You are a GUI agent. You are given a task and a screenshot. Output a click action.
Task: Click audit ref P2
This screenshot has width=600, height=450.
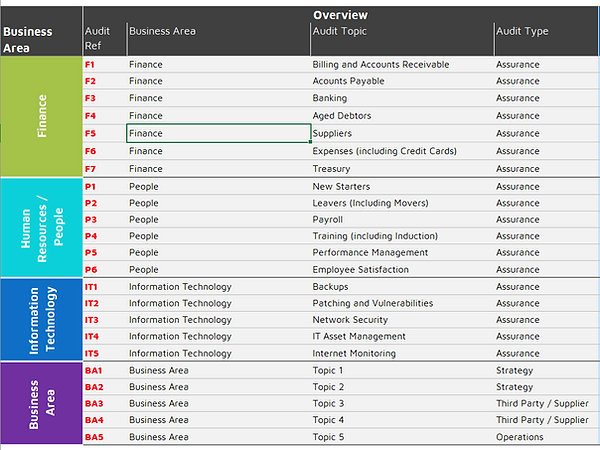[104, 203]
